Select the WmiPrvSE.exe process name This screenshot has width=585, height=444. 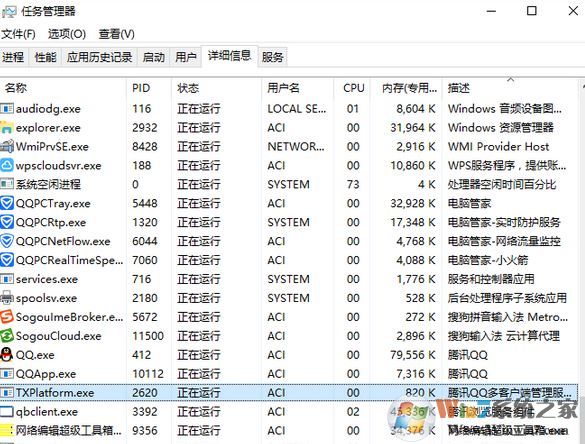pyautogui.click(x=52, y=147)
